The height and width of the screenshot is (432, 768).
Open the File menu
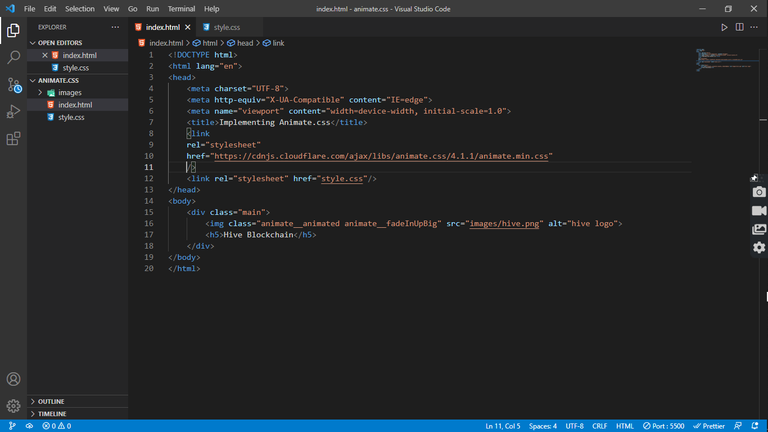(29, 9)
